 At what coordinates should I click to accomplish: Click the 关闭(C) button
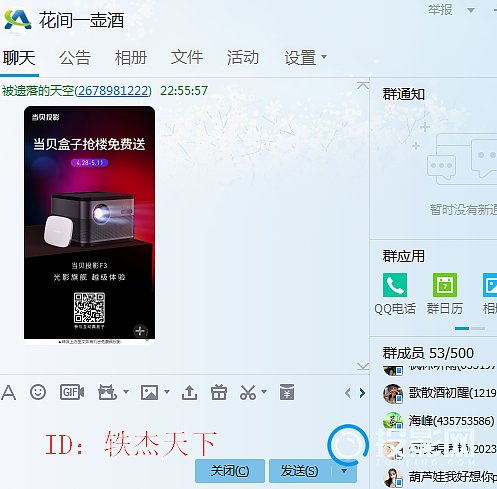click(230, 471)
